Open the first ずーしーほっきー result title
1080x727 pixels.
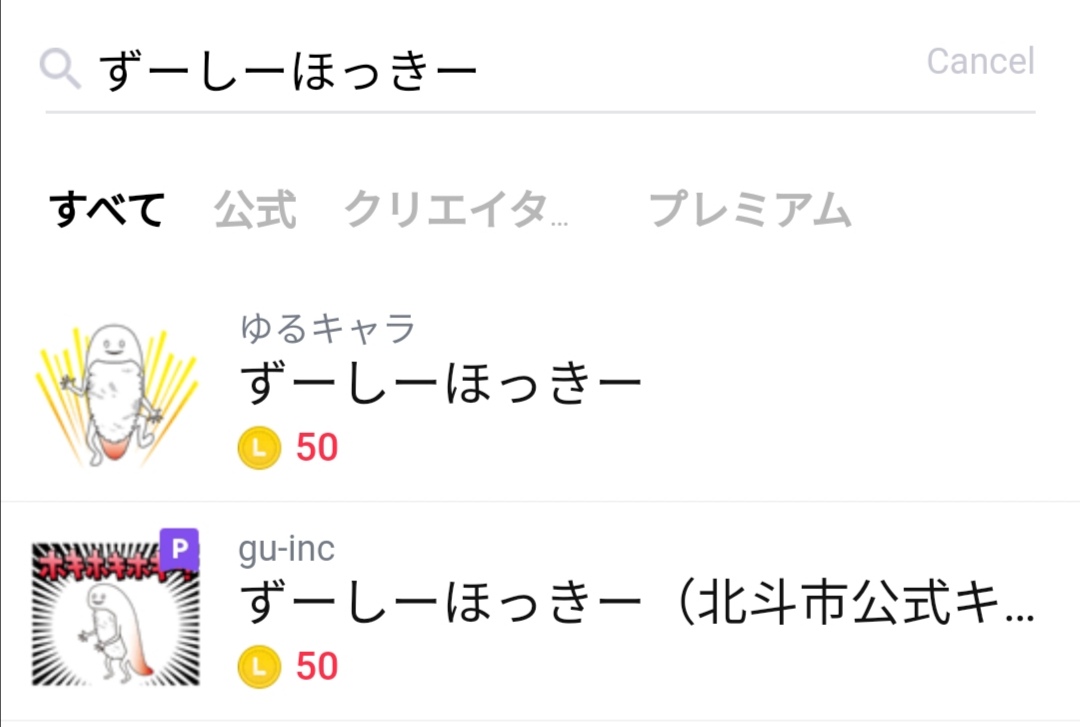(441, 383)
